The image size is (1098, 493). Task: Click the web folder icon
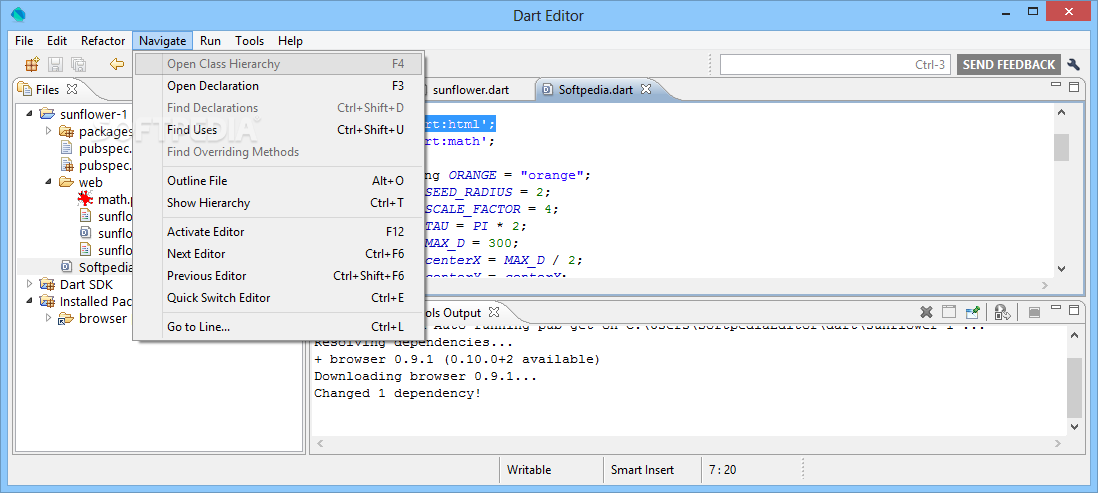(x=66, y=182)
